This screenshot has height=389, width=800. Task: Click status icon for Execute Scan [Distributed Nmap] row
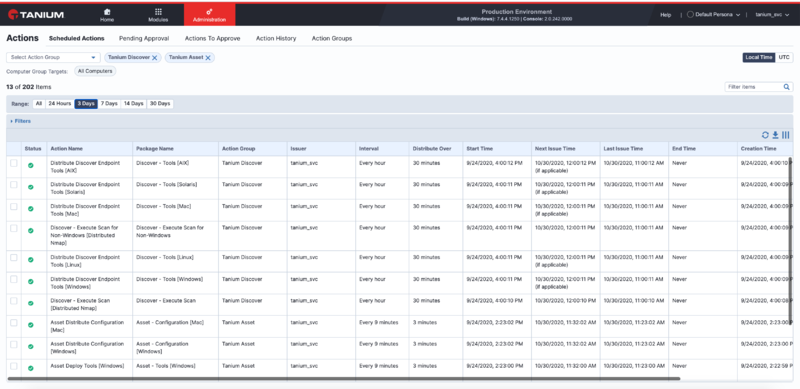31,303
